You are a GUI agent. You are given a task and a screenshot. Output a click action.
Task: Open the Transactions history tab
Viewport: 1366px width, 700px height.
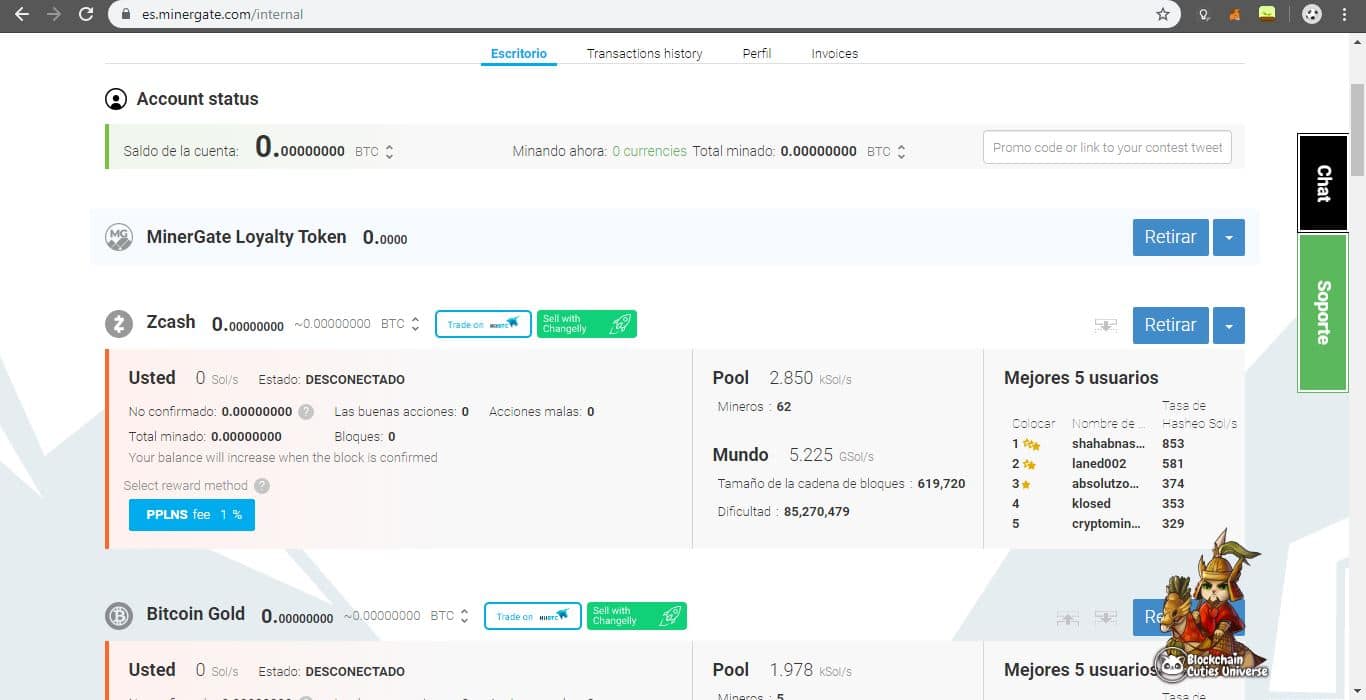coord(644,53)
